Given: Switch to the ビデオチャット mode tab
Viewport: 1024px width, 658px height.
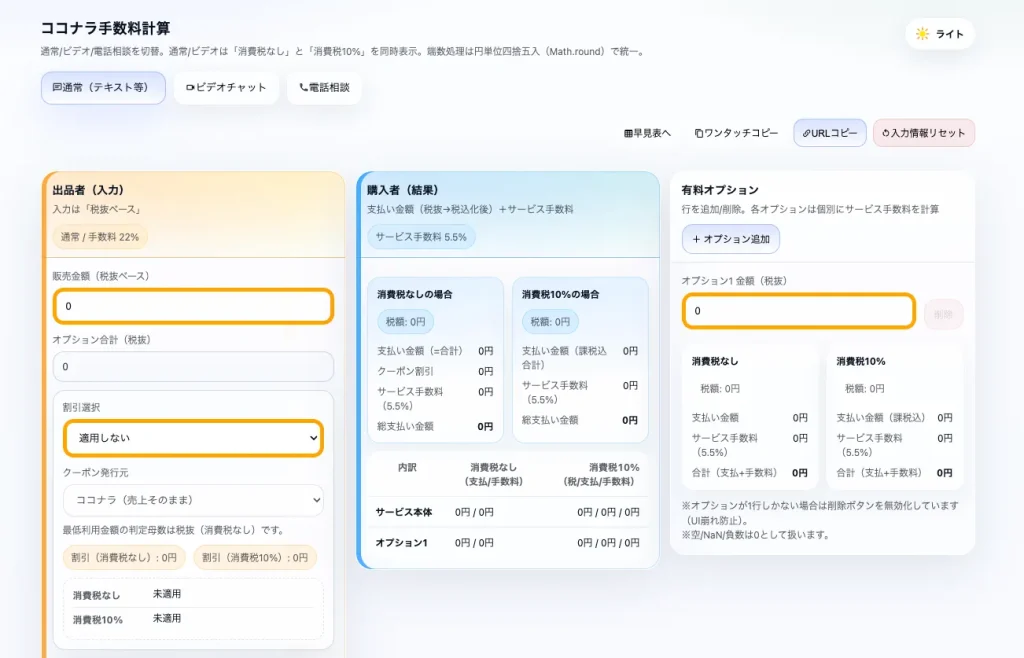Looking at the screenshot, I should pyautogui.click(x=224, y=89).
